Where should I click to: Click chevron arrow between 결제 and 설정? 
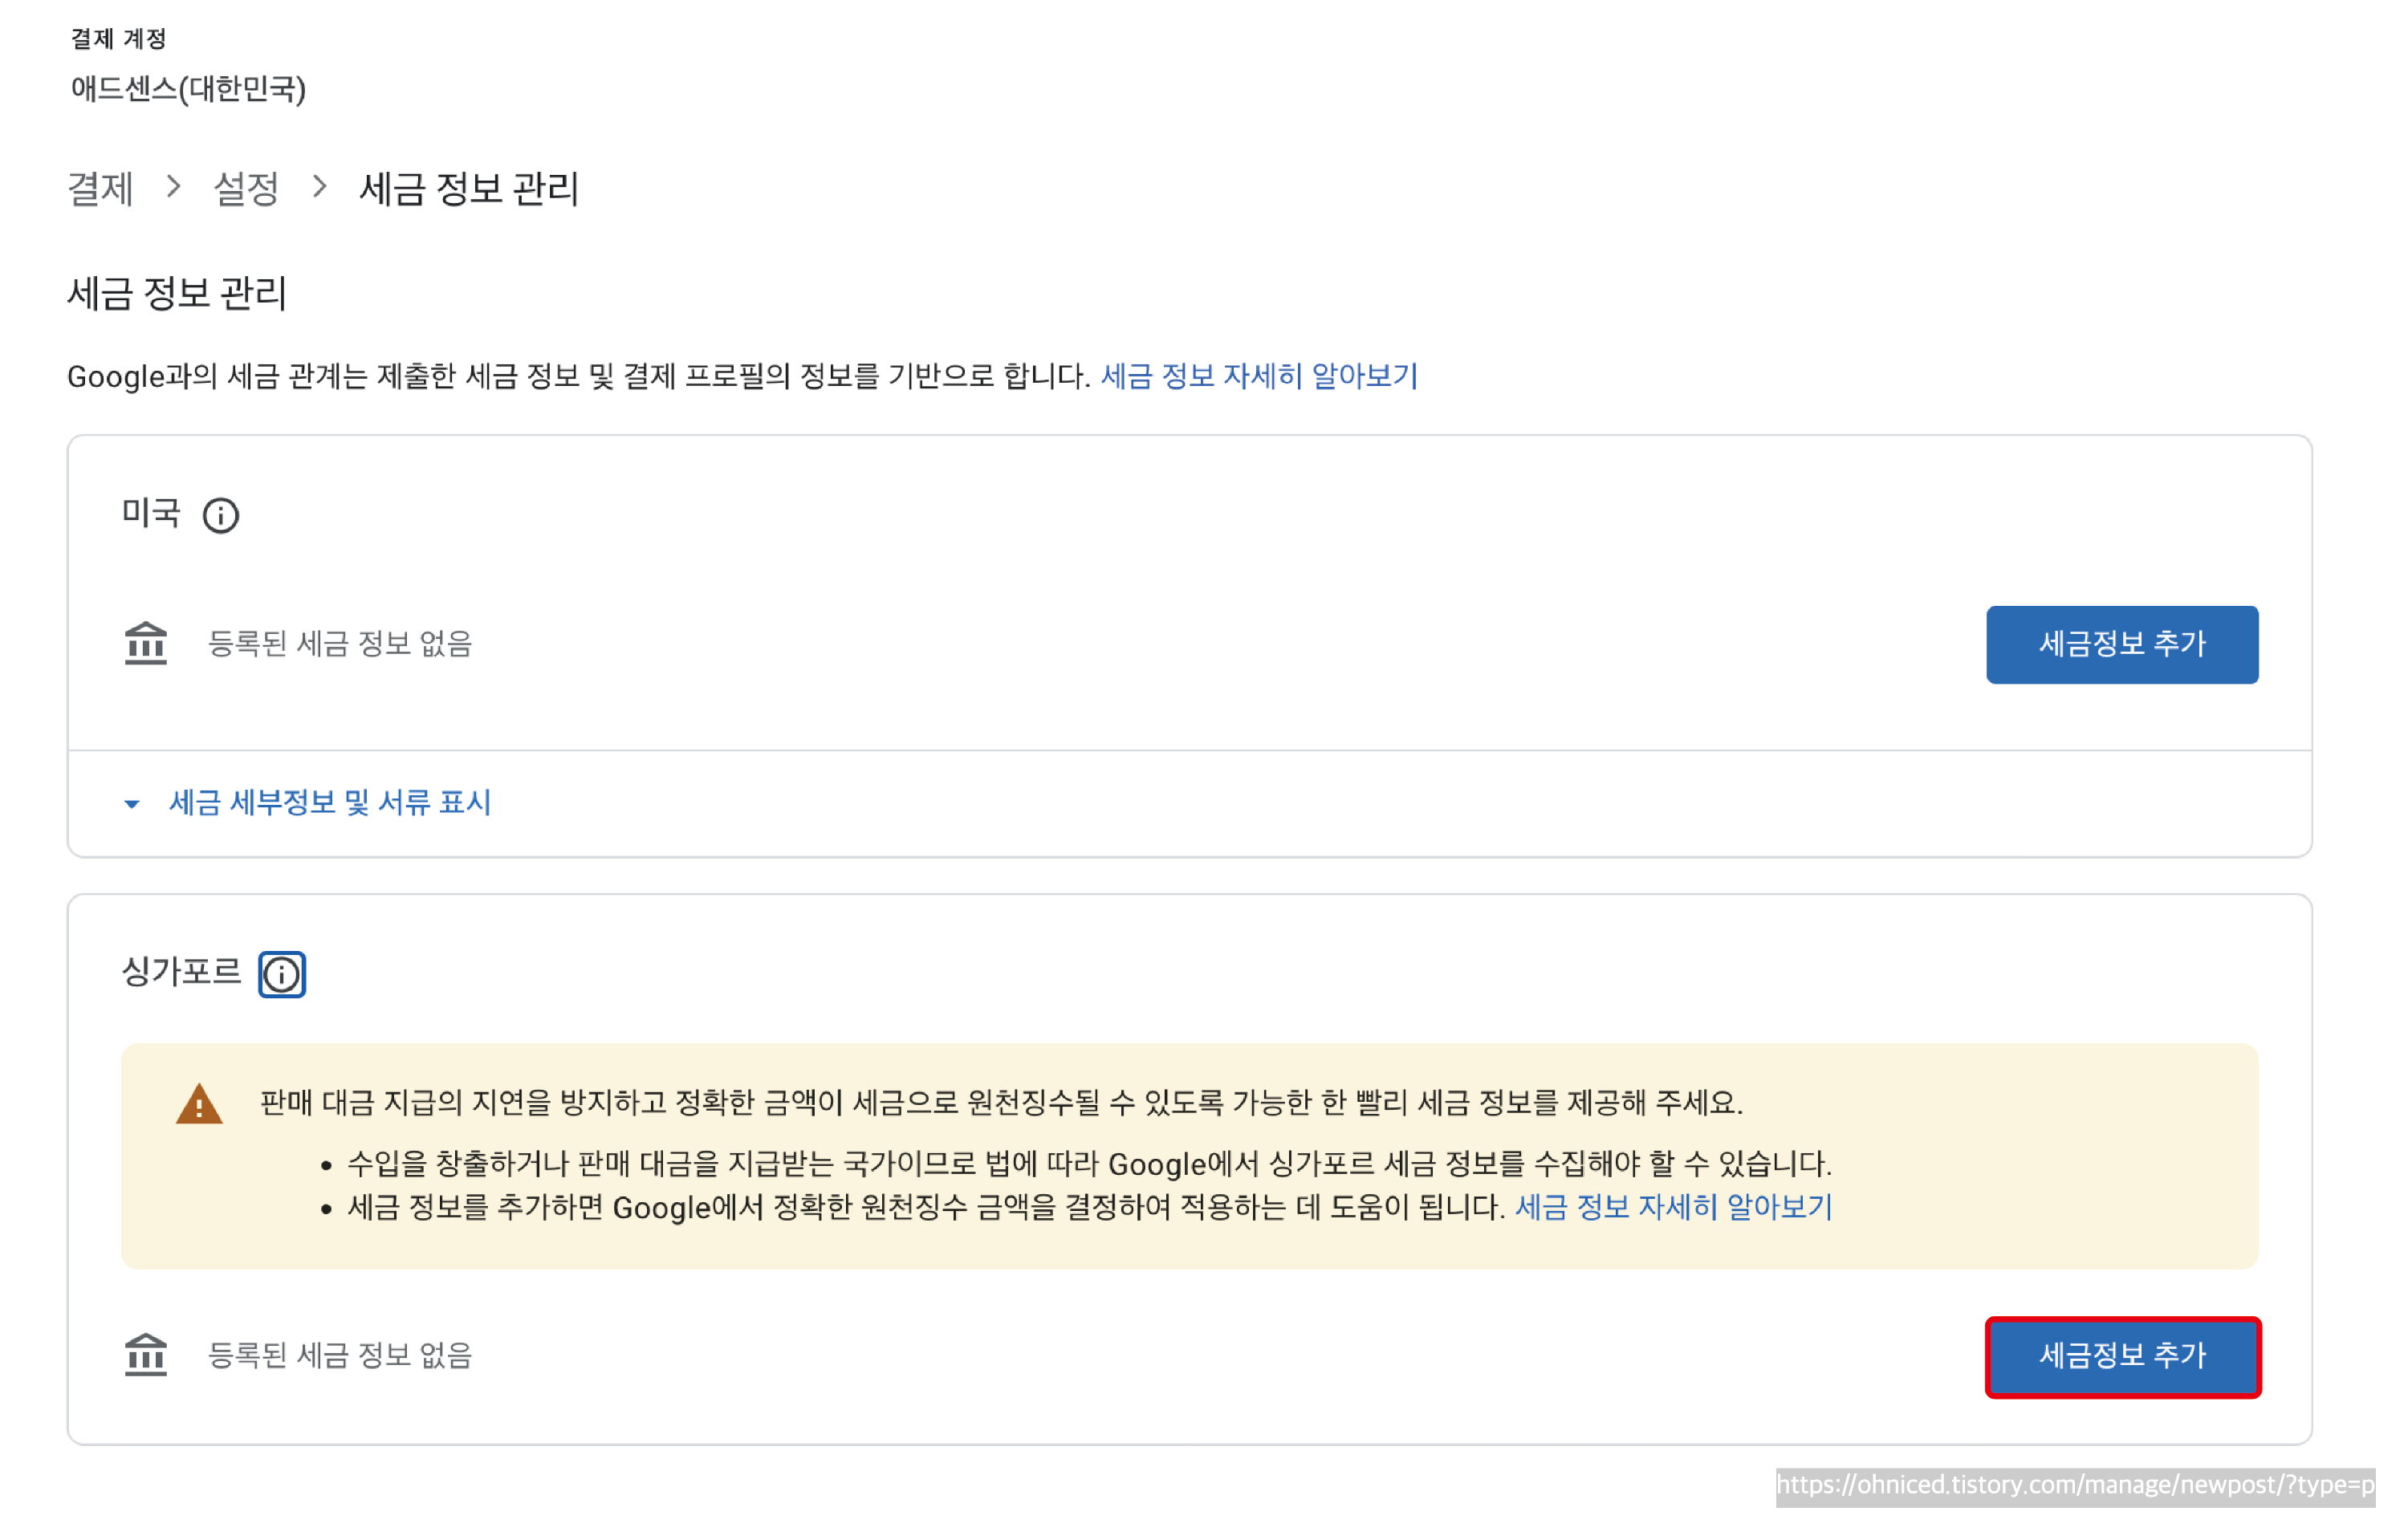[174, 187]
